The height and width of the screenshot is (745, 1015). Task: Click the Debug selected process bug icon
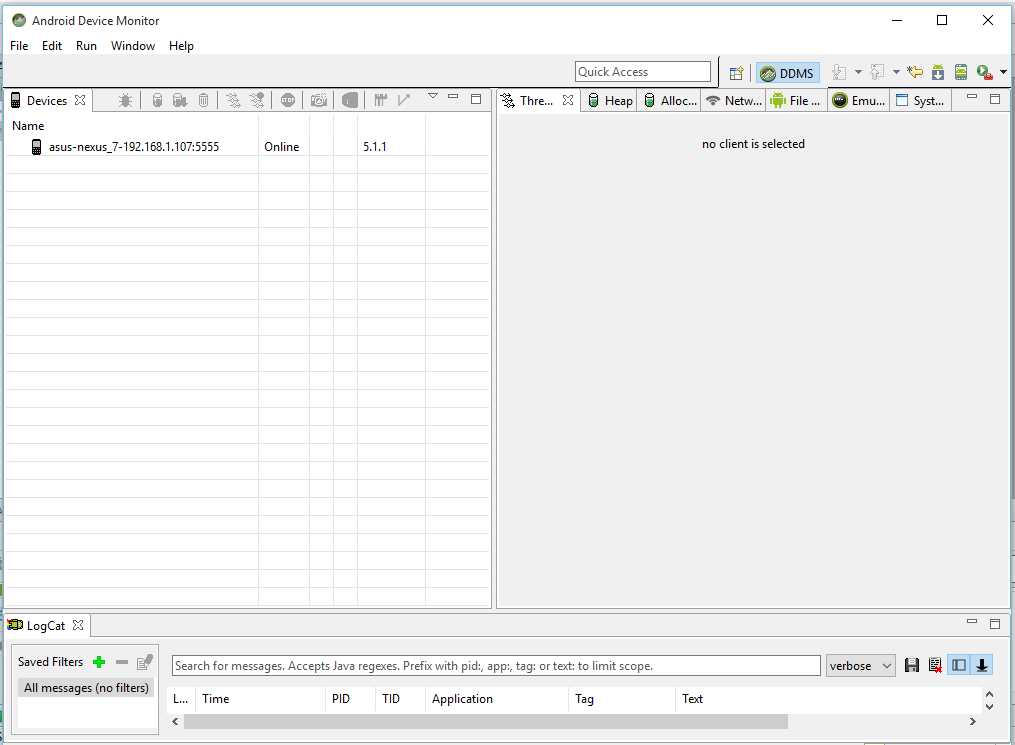pyautogui.click(x=126, y=100)
